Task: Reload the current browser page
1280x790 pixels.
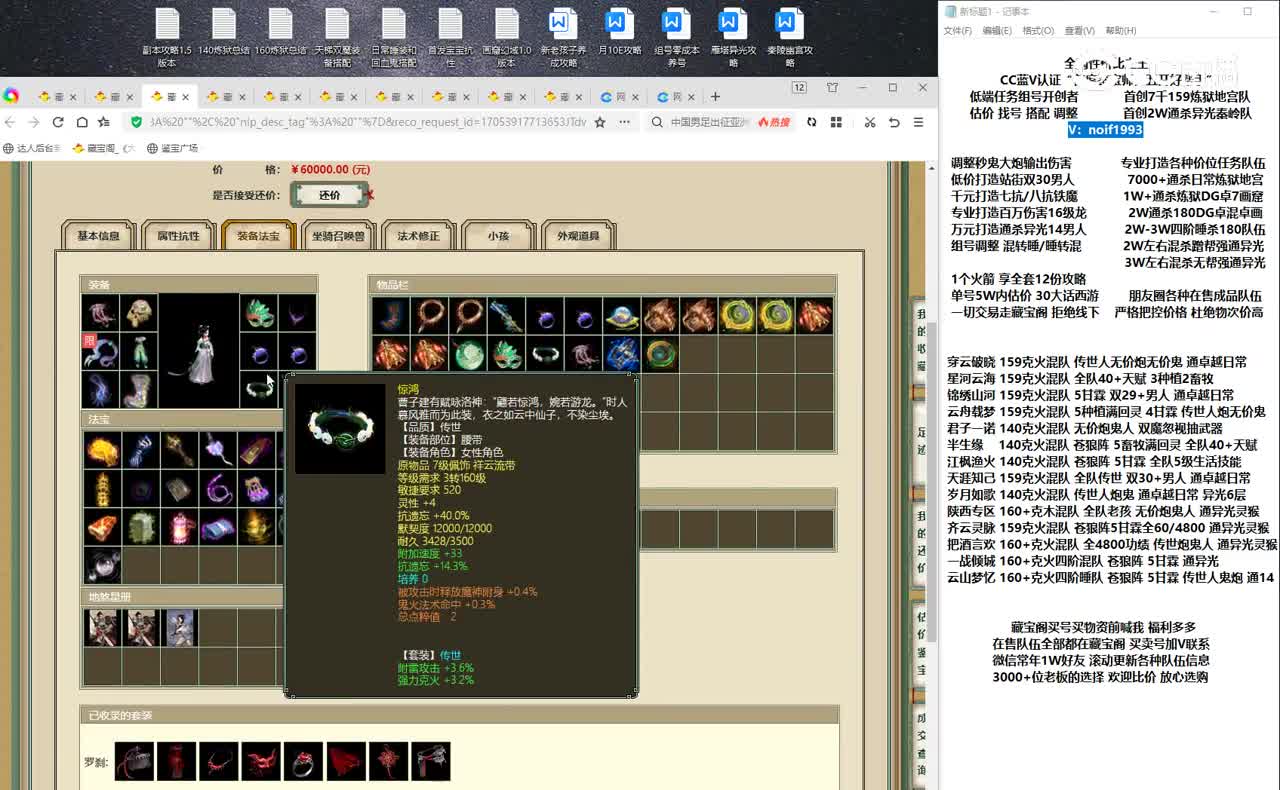Action: point(58,122)
